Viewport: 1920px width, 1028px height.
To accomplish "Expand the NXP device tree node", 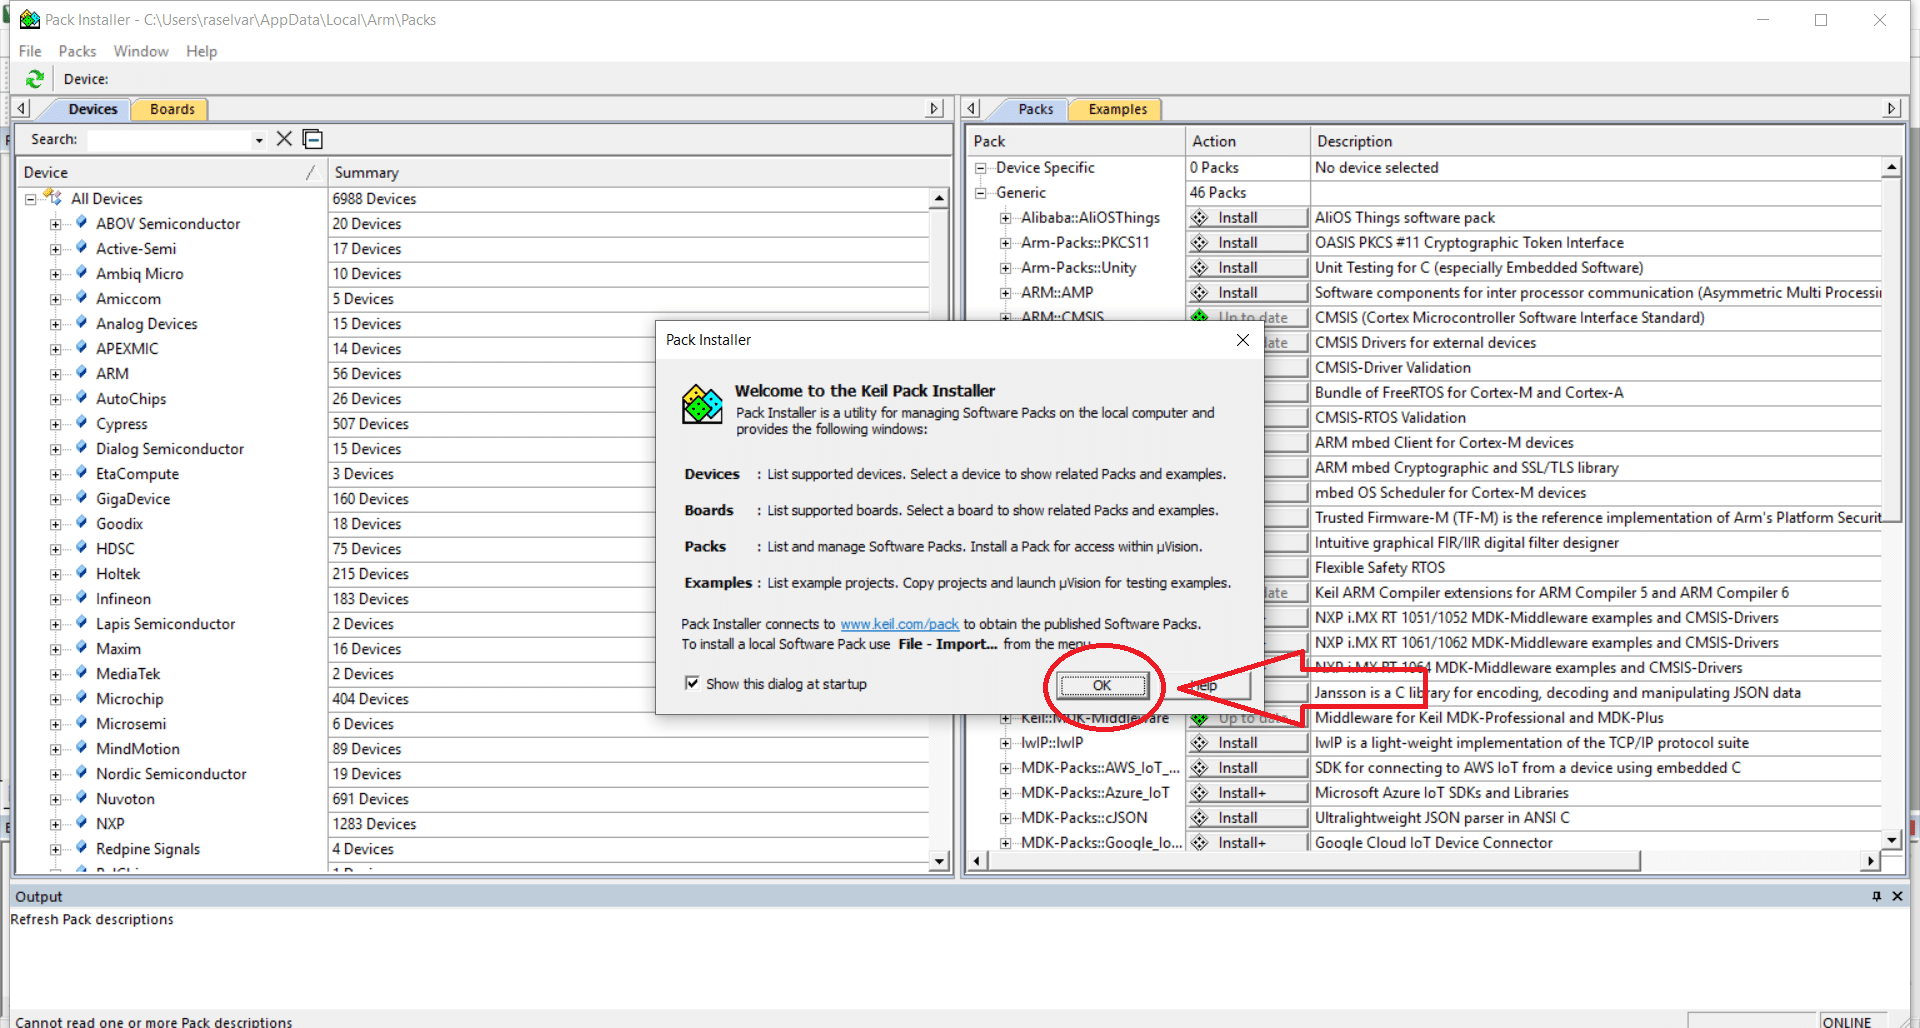I will 56,824.
